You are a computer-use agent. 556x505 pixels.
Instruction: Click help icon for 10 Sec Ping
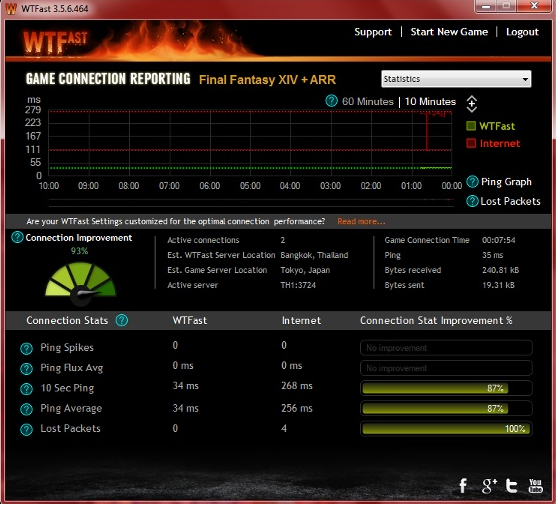tap(27, 389)
